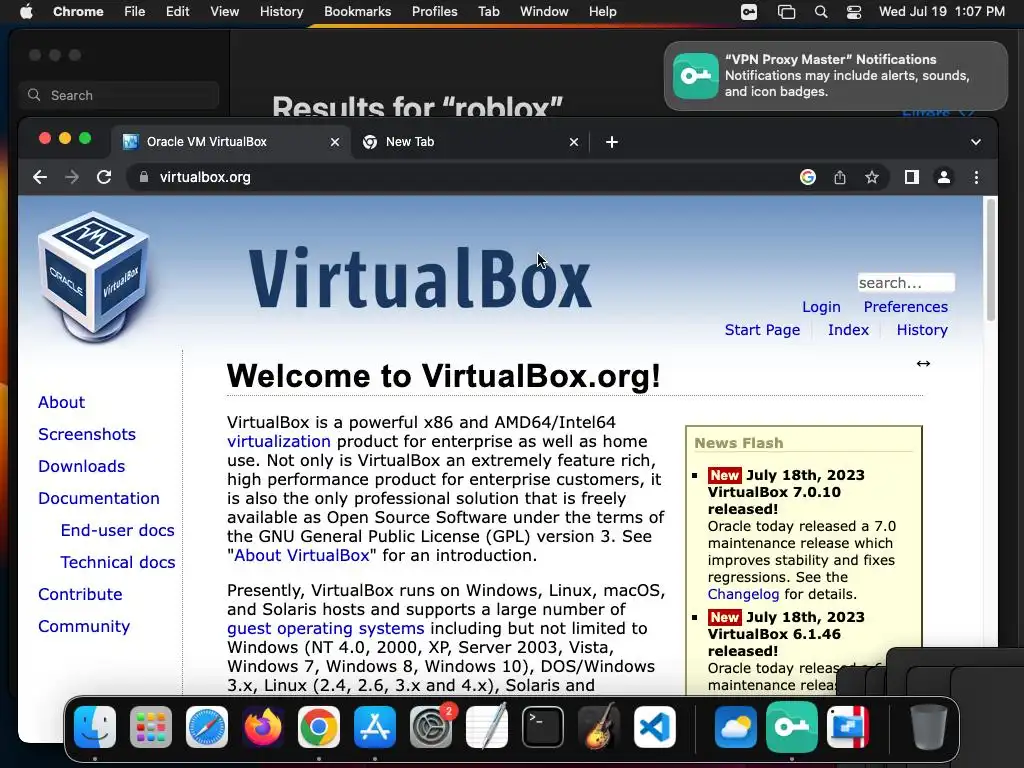Open Chrome profile avatar
This screenshot has height=768, width=1024.
pyautogui.click(x=944, y=177)
